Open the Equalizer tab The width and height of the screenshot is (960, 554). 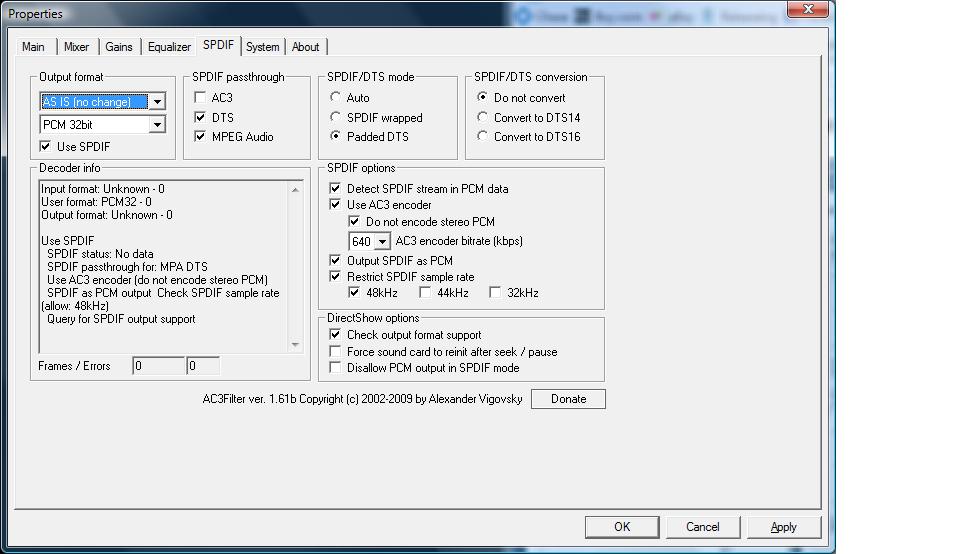[169, 47]
